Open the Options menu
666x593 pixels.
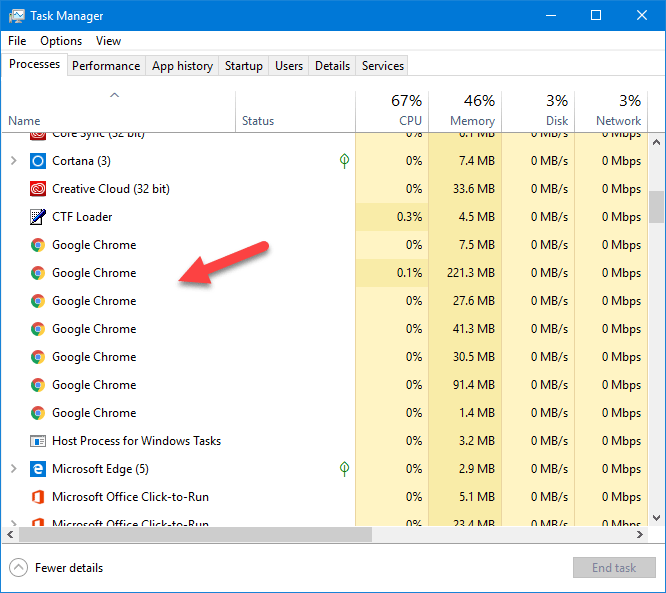(x=61, y=41)
